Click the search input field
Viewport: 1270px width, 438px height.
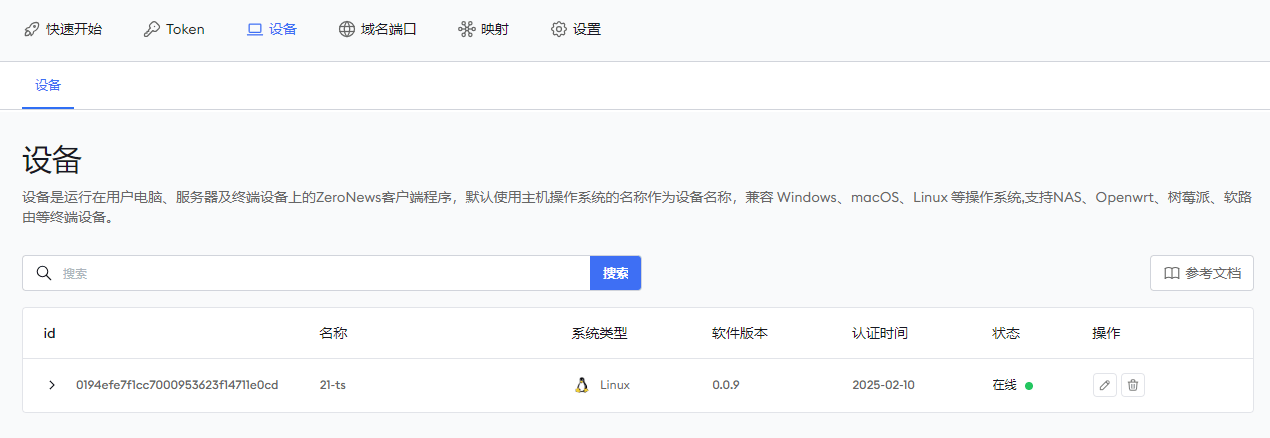coord(306,273)
